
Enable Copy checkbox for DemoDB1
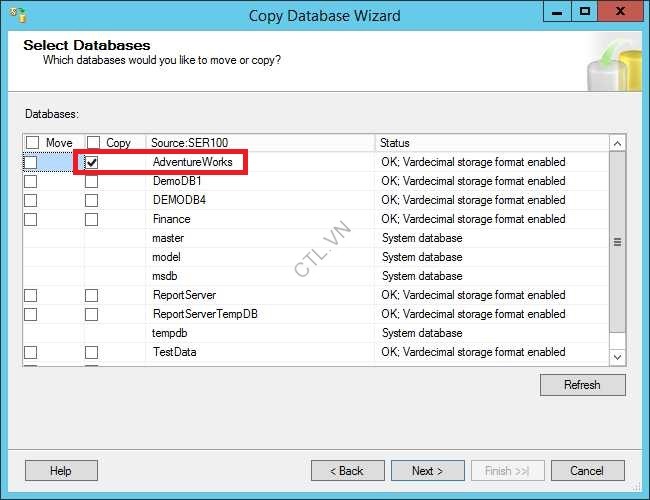click(x=92, y=182)
